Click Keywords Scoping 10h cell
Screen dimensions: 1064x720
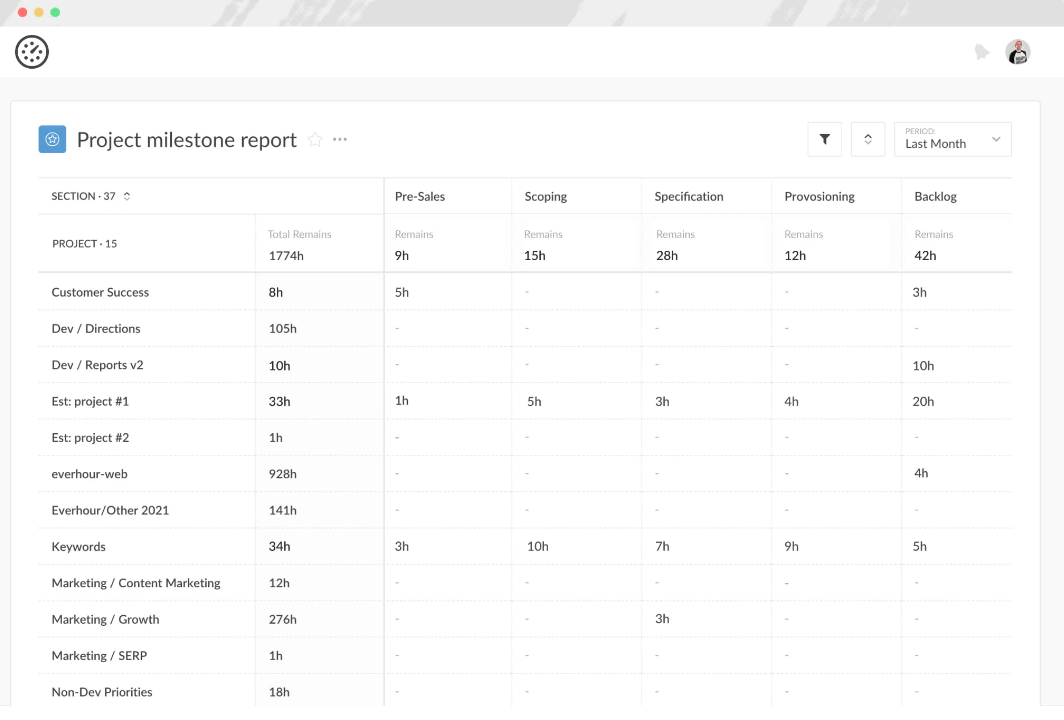[537, 546]
